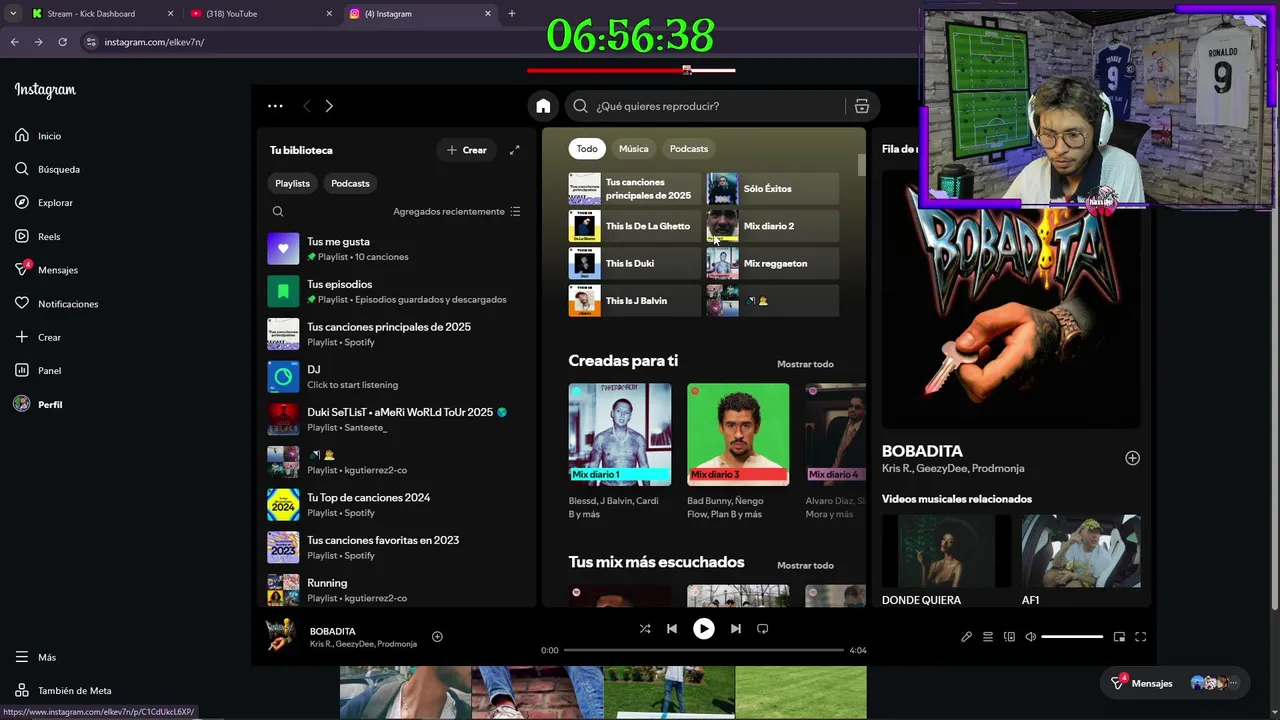Open Tu Top de canciones 2024
1280x720 pixels.
point(394,505)
